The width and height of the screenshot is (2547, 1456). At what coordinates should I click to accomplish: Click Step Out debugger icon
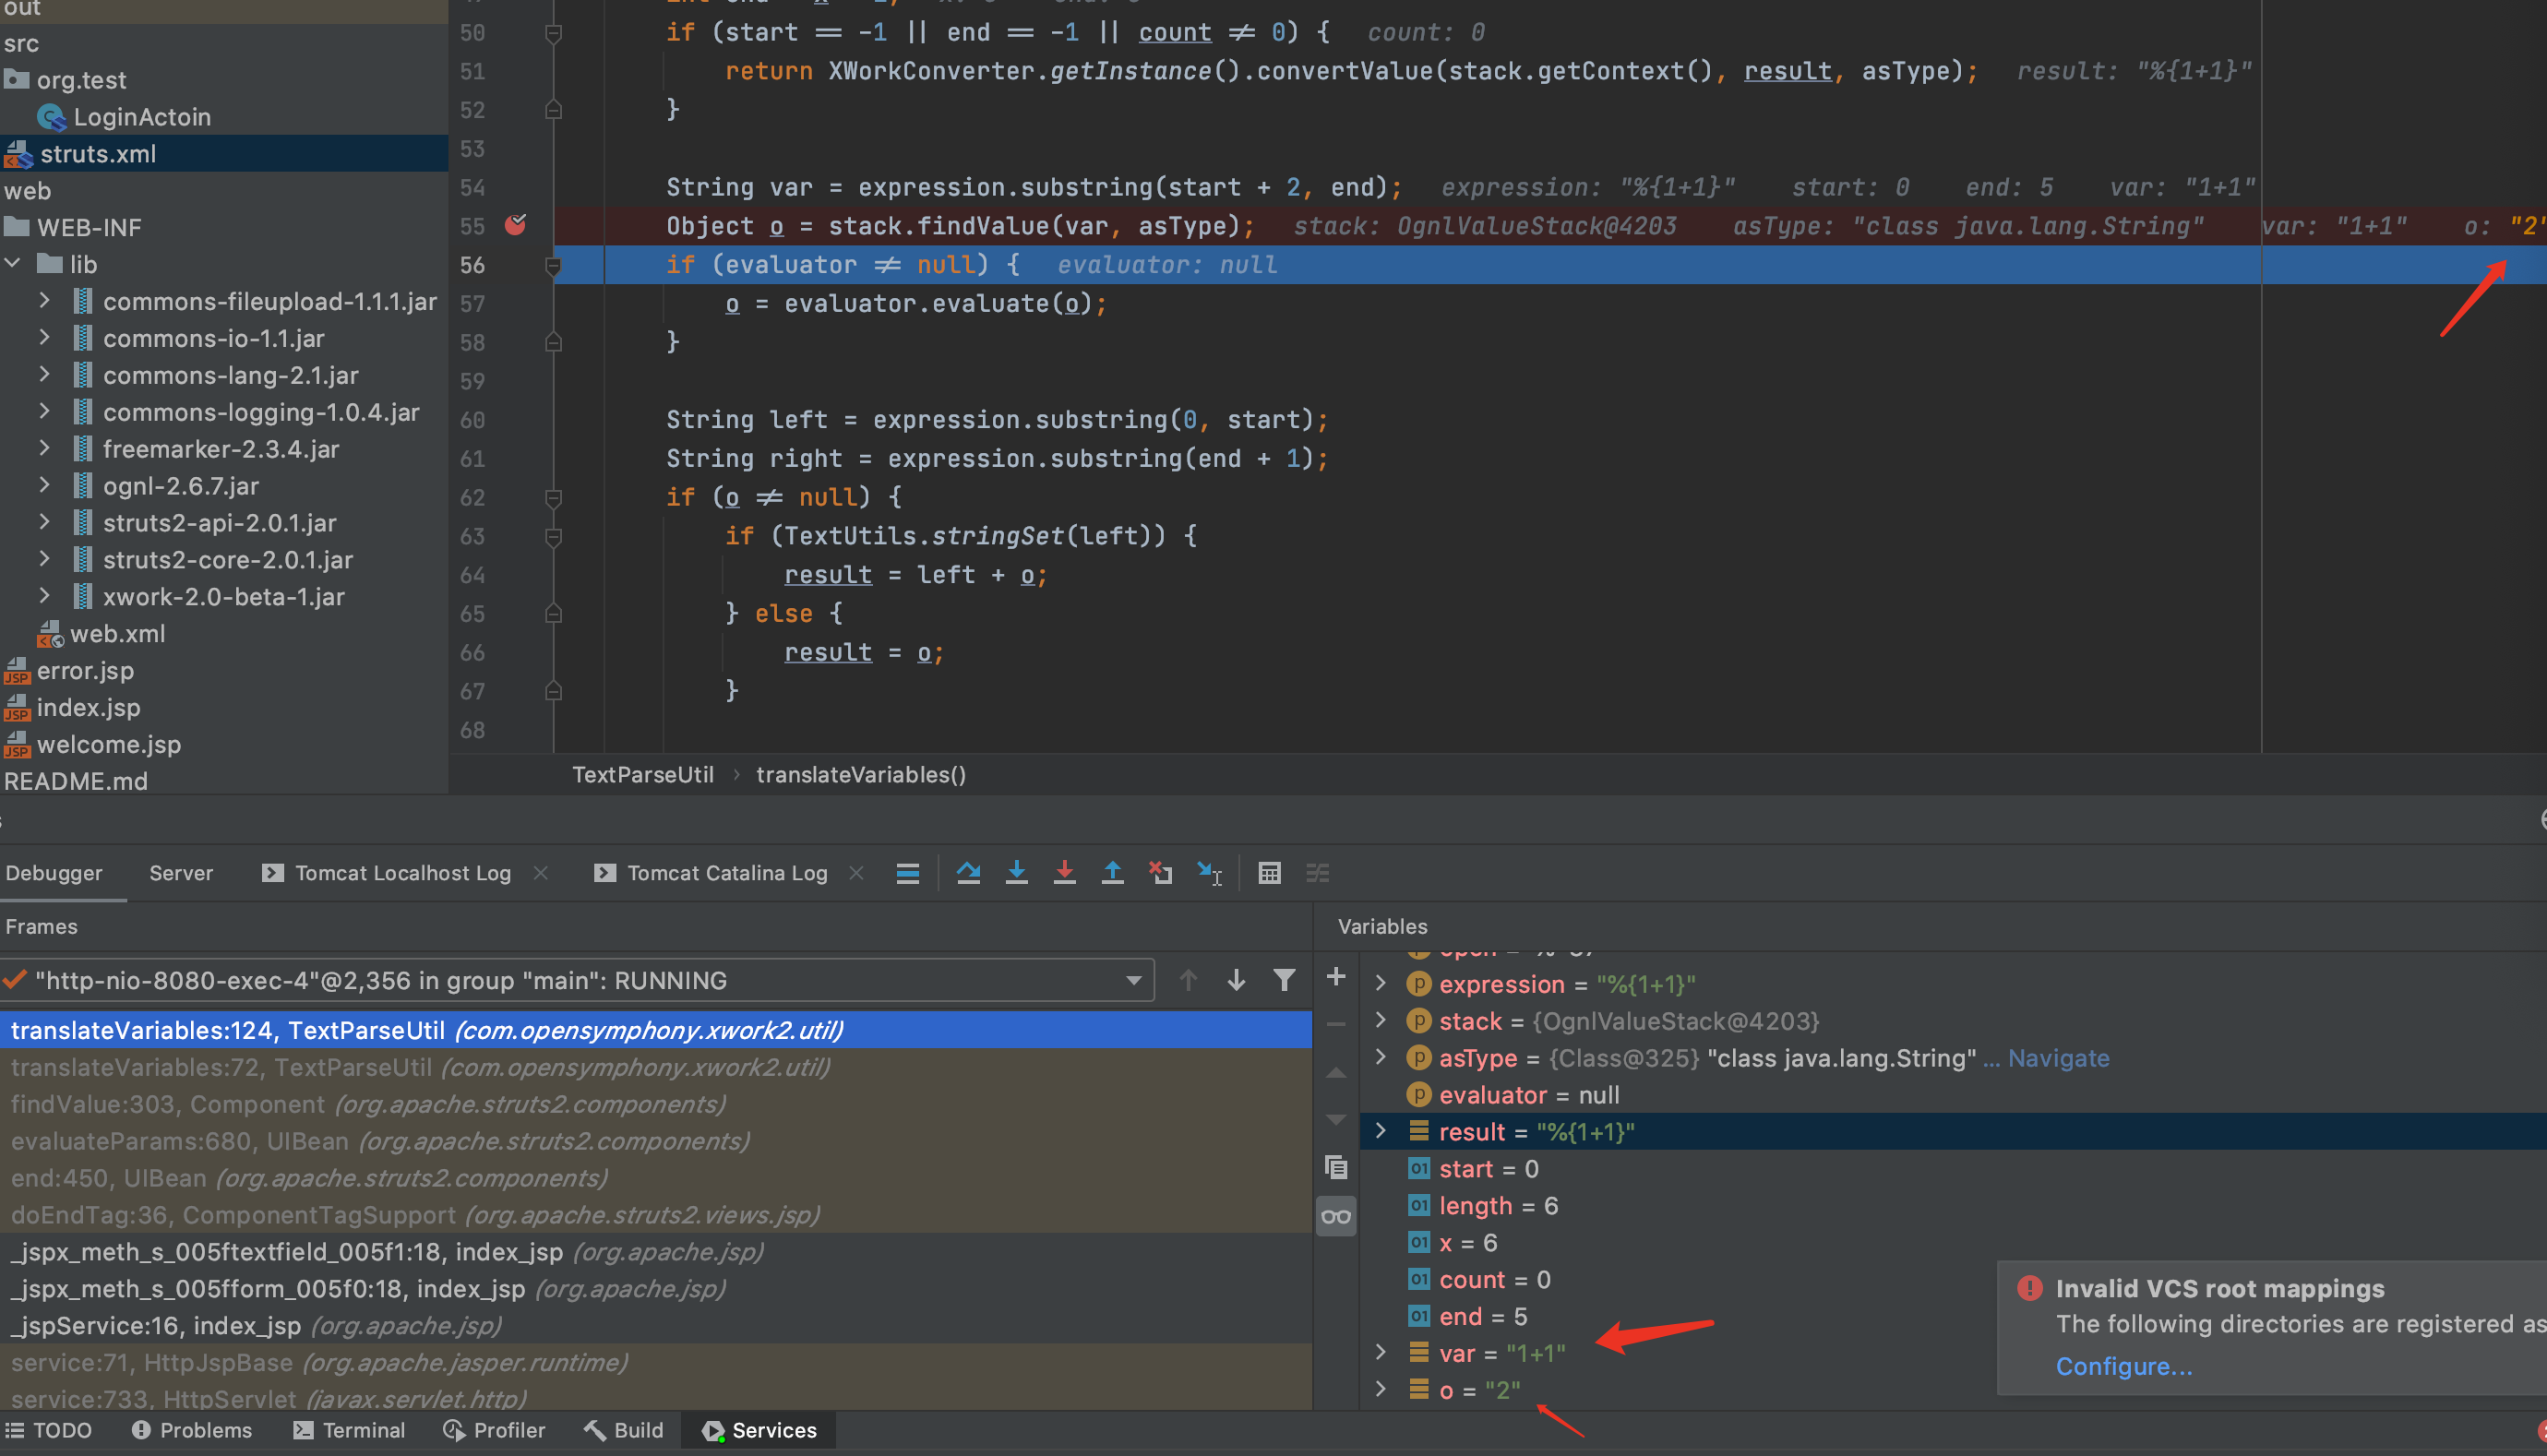[x=1112, y=872]
